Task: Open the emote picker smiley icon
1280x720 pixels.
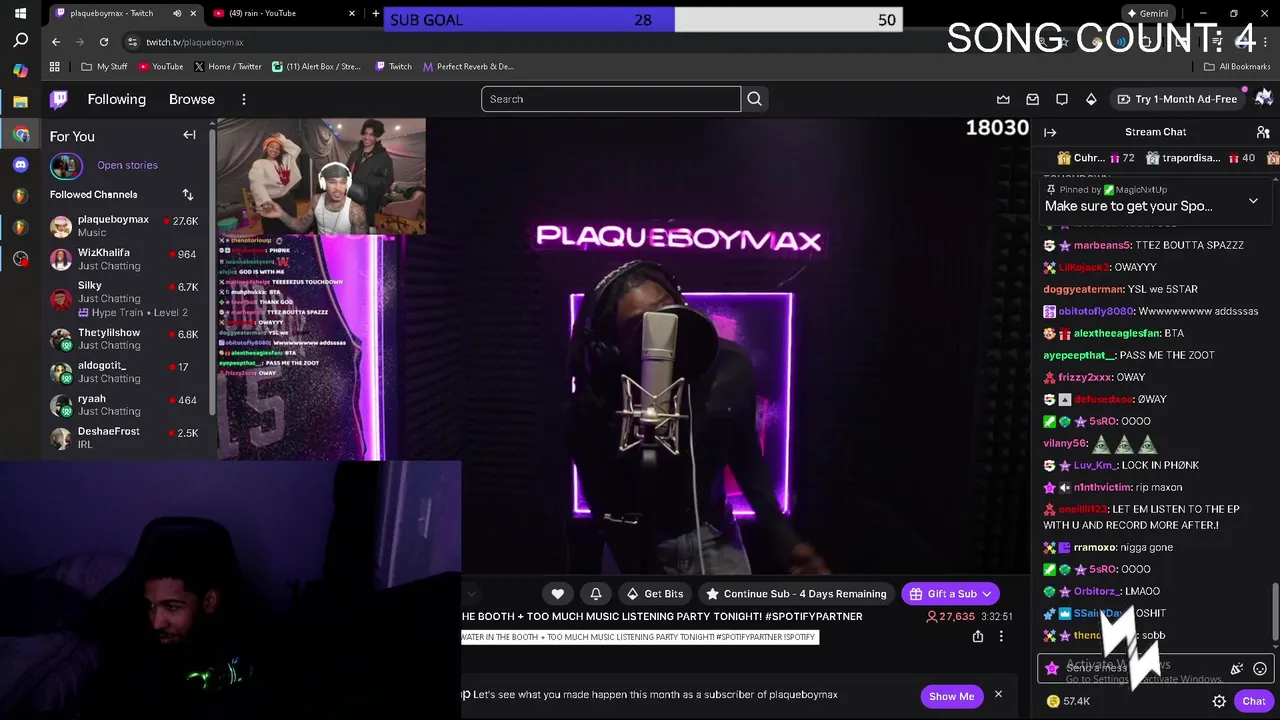Action: (x=1260, y=669)
